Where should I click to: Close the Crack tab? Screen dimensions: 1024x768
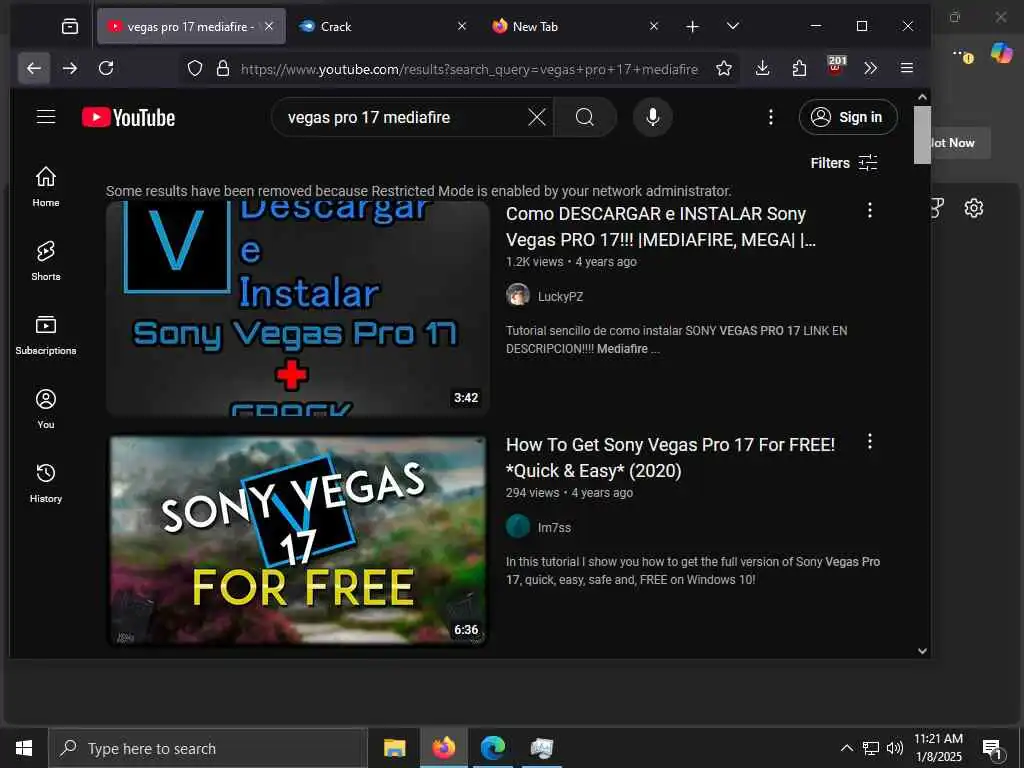[x=462, y=26]
